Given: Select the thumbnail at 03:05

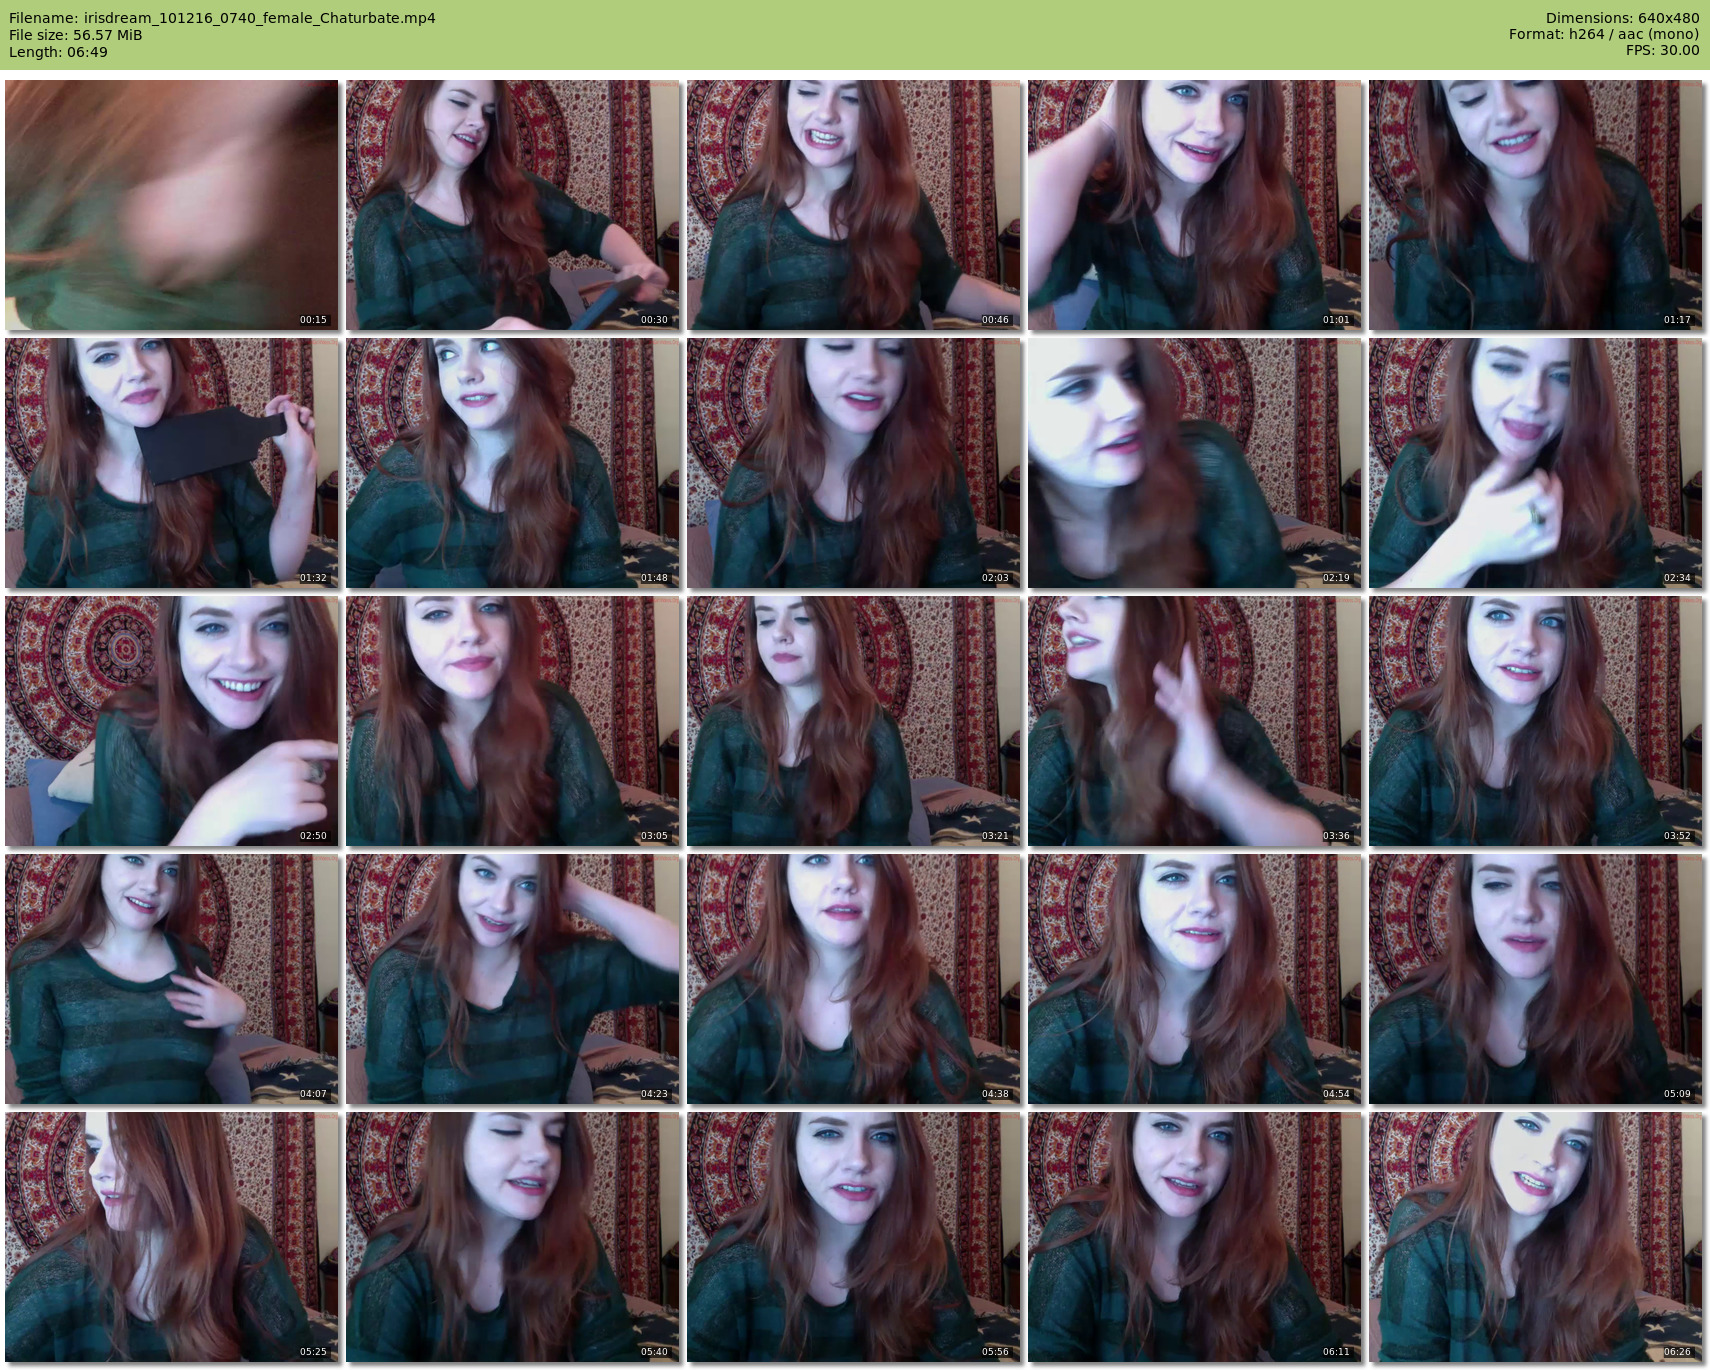Looking at the screenshot, I should [513, 721].
